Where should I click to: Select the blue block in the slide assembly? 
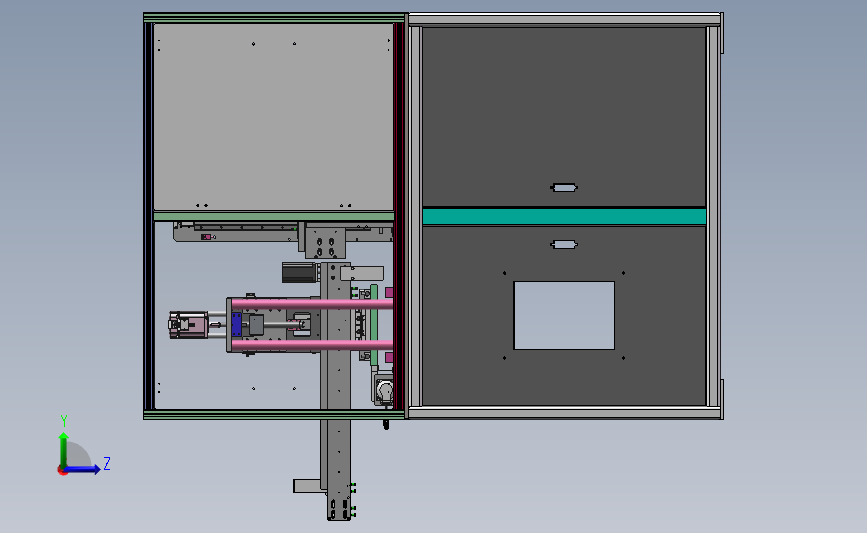pyautogui.click(x=237, y=325)
